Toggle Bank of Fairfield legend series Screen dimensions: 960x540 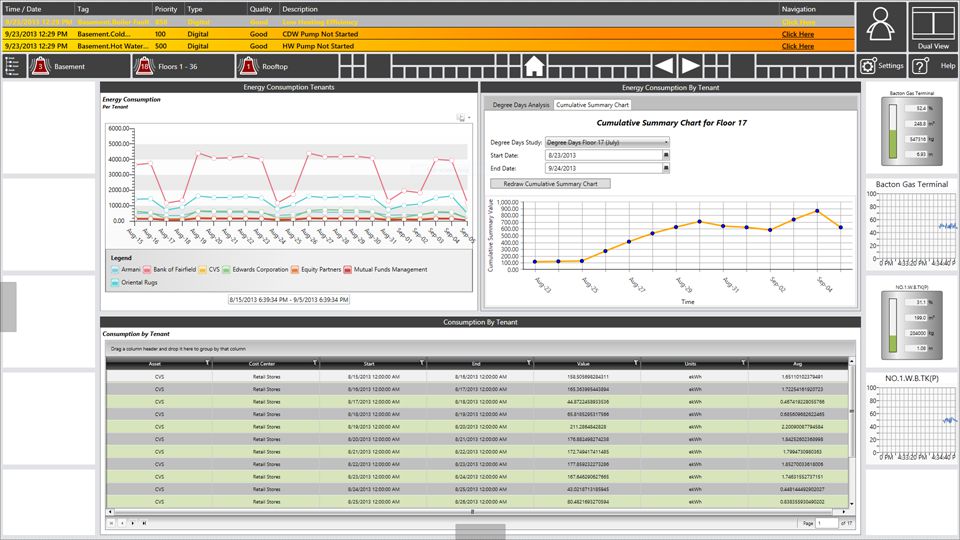click(170, 269)
